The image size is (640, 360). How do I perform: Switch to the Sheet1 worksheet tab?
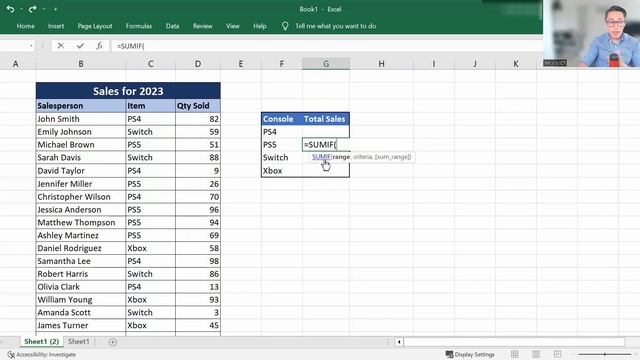[x=78, y=341]
